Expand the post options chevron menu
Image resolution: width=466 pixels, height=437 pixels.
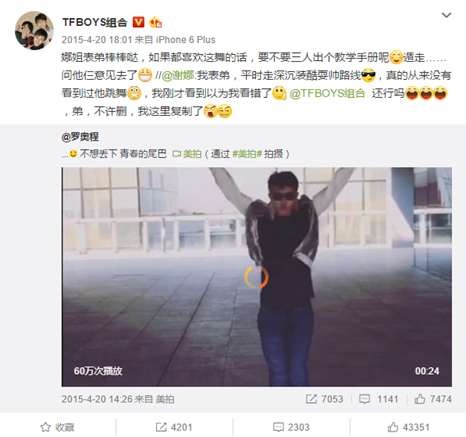[x=446, y=15]
